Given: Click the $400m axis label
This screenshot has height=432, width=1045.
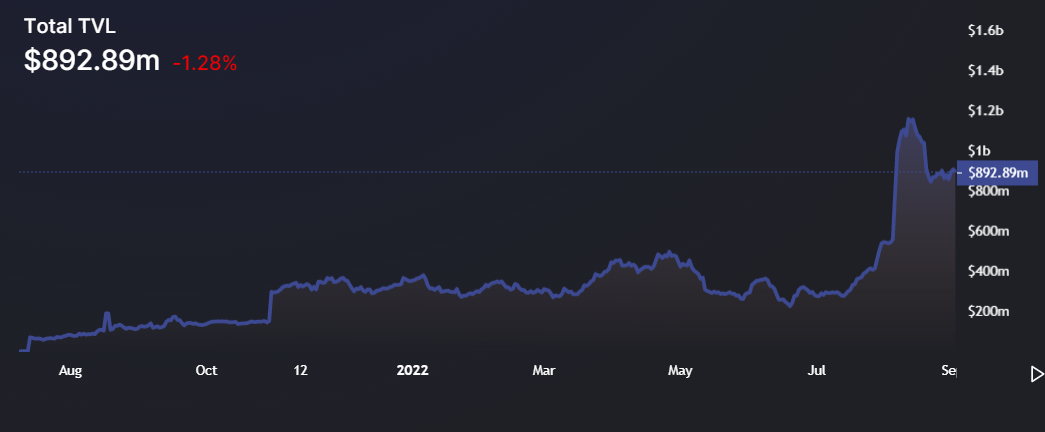Looking at the screenshot, I should 988,271.
